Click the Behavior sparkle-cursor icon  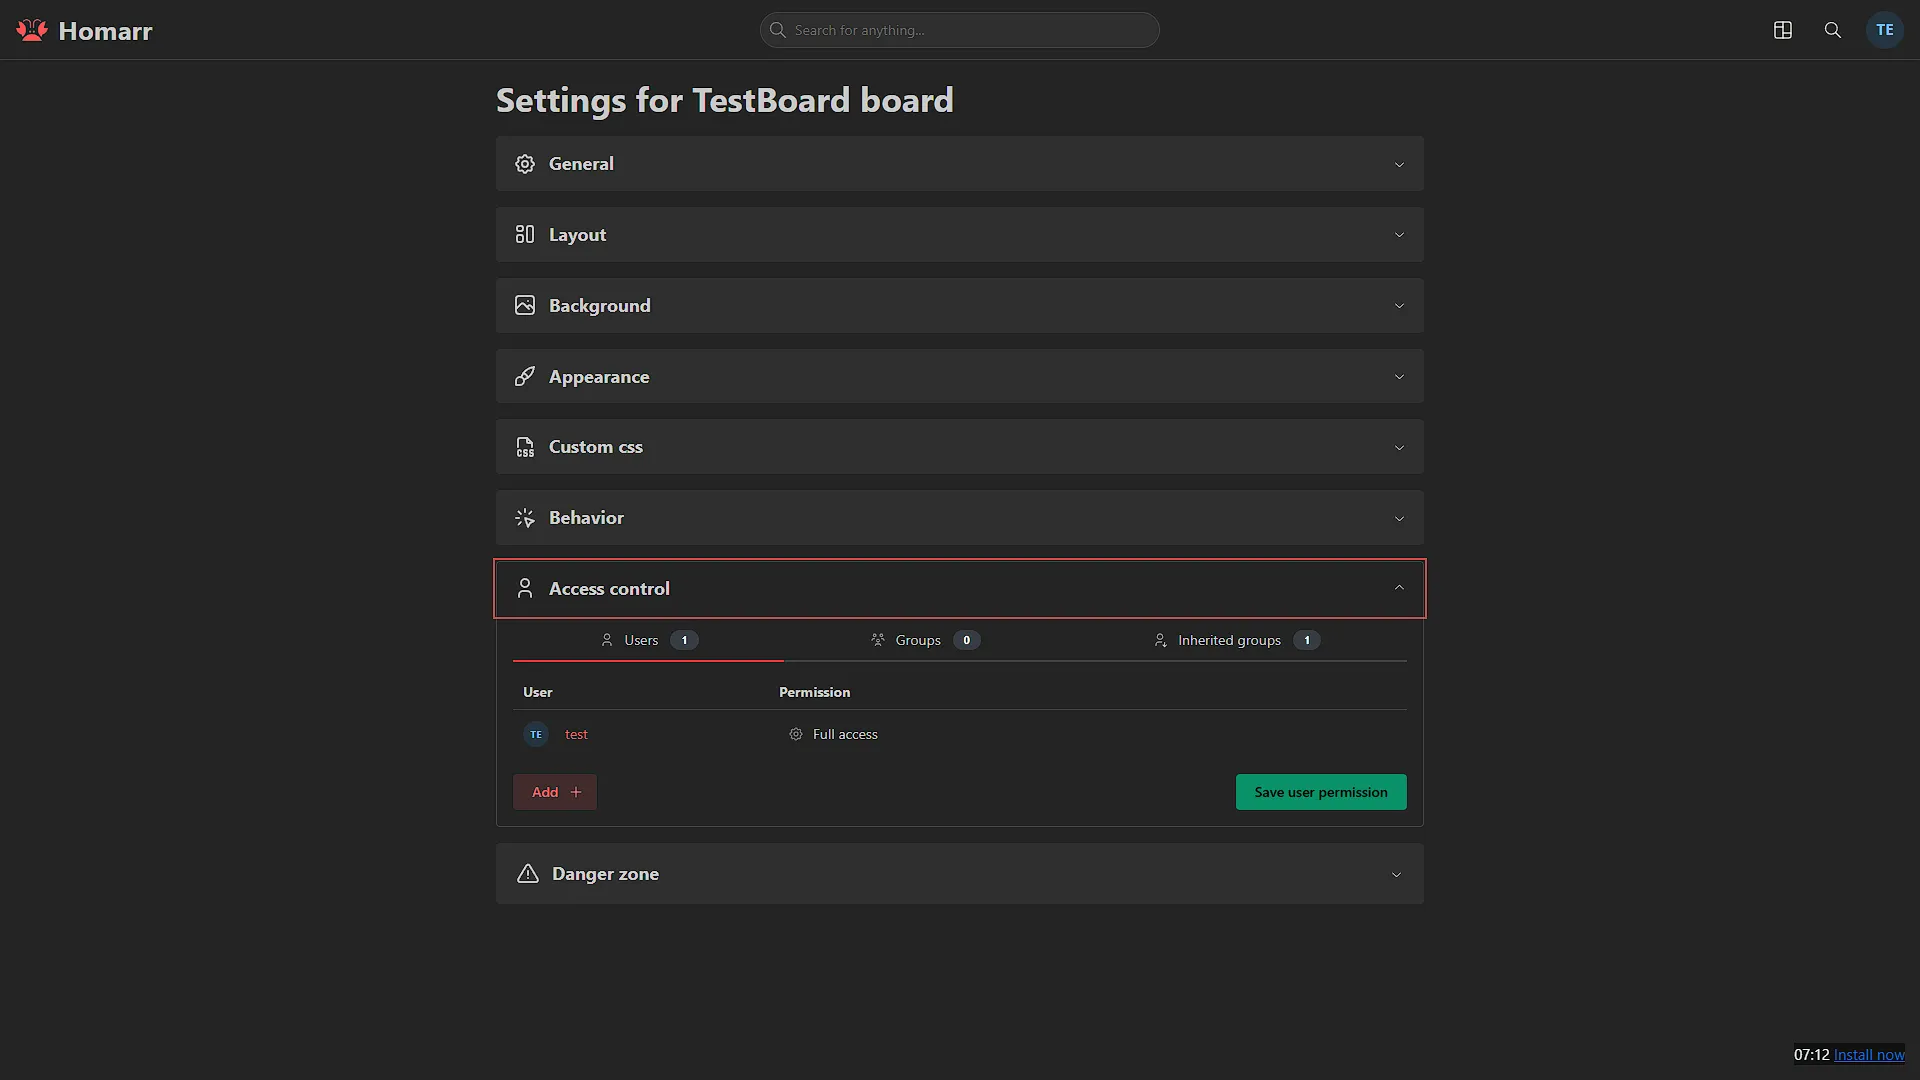pyautogui.click(x=525, y=518)
